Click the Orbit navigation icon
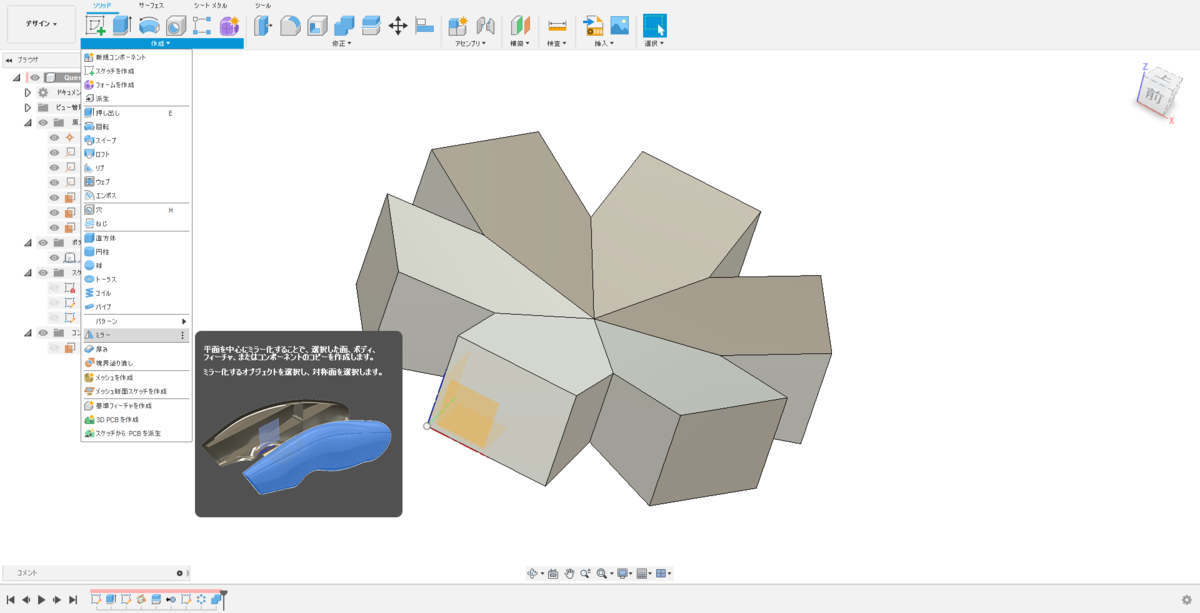The width and height of the screenshot is (1200, 613). 533,573
